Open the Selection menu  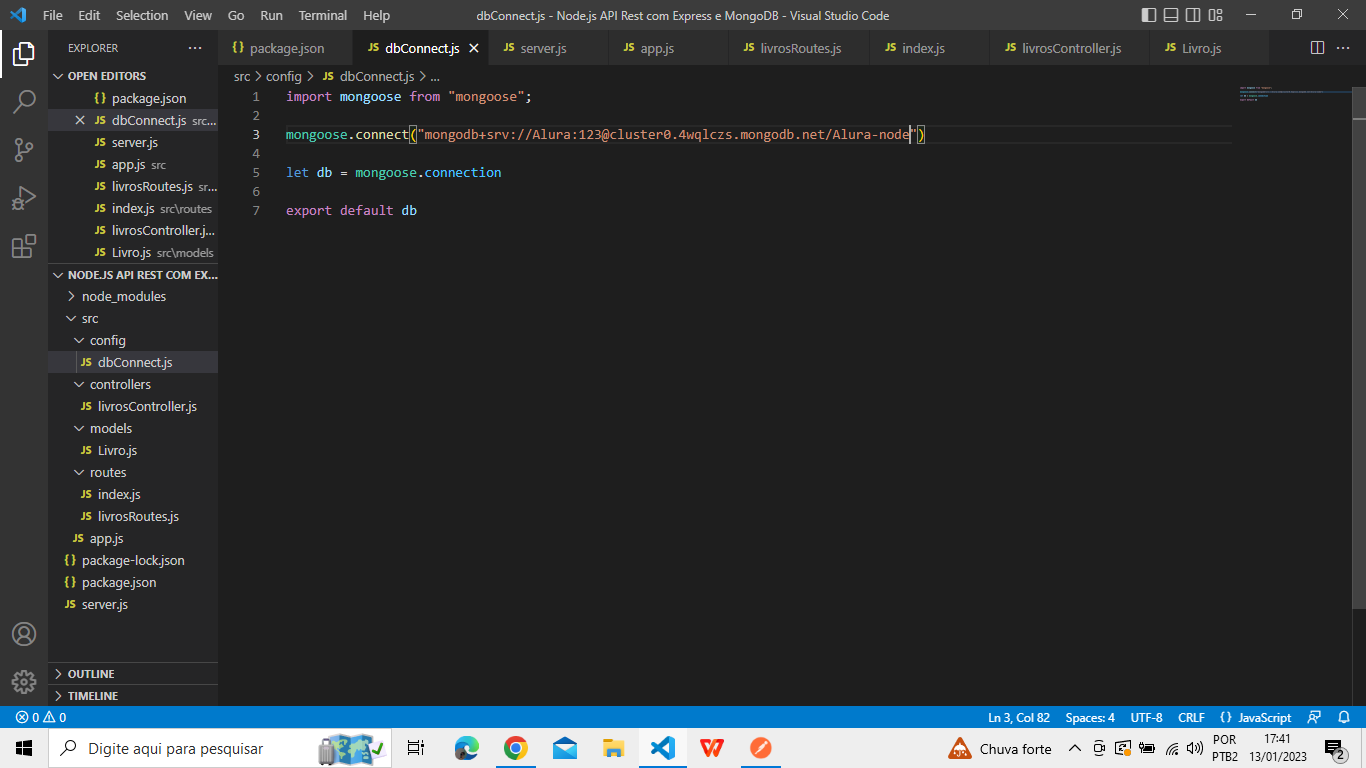(142, 15)
